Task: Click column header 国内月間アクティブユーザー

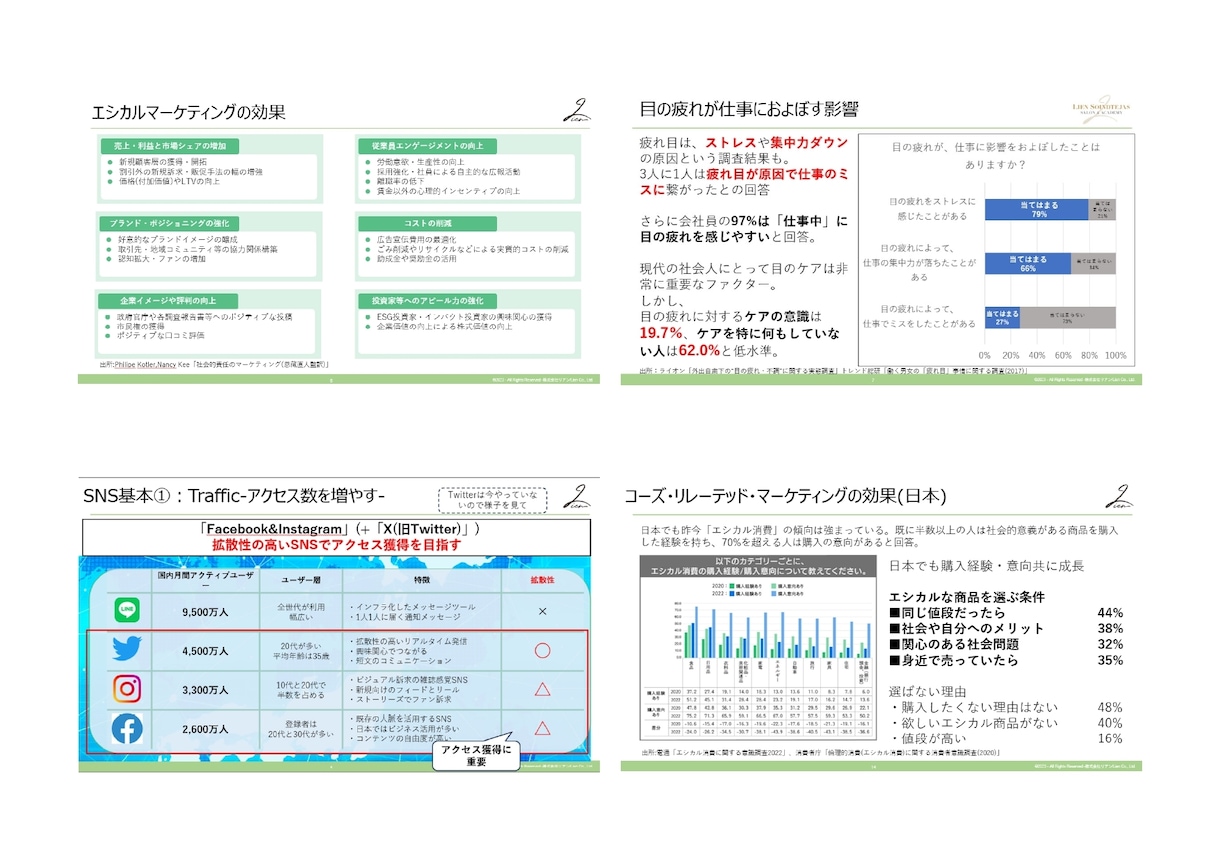Action: [205, 582]
